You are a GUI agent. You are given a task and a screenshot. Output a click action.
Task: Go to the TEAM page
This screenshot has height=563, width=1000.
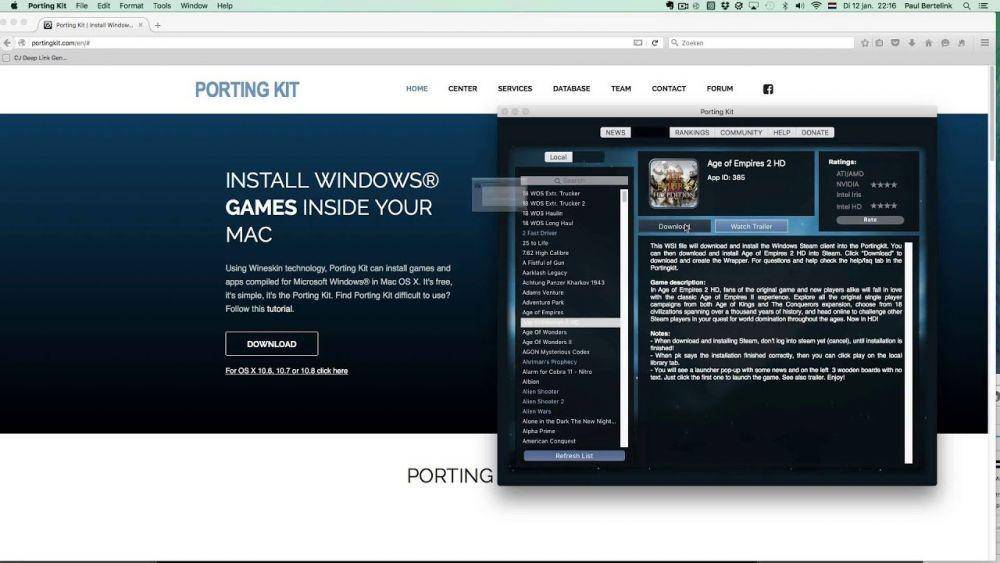(x=621, y=89)
